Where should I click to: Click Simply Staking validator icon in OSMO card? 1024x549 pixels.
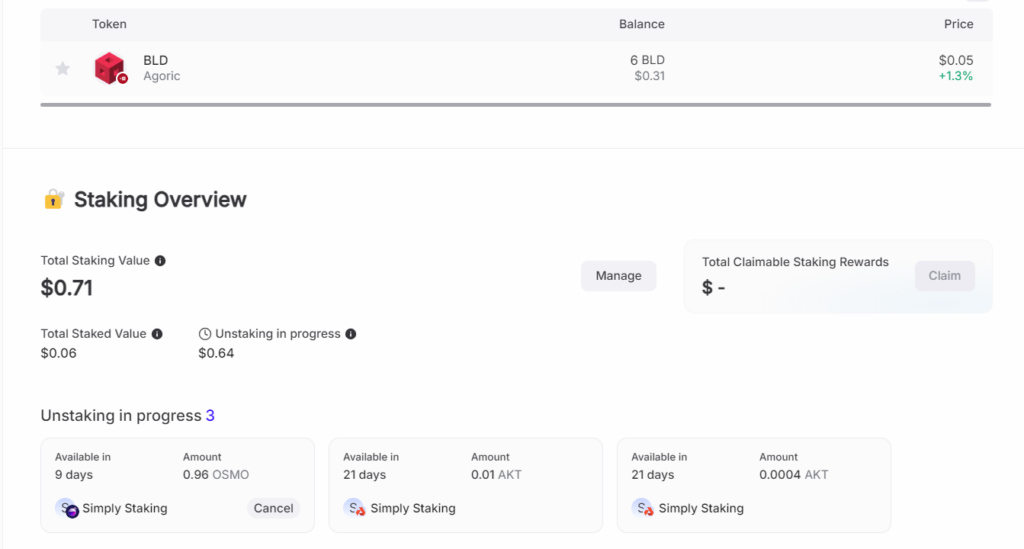coord(66,508)
